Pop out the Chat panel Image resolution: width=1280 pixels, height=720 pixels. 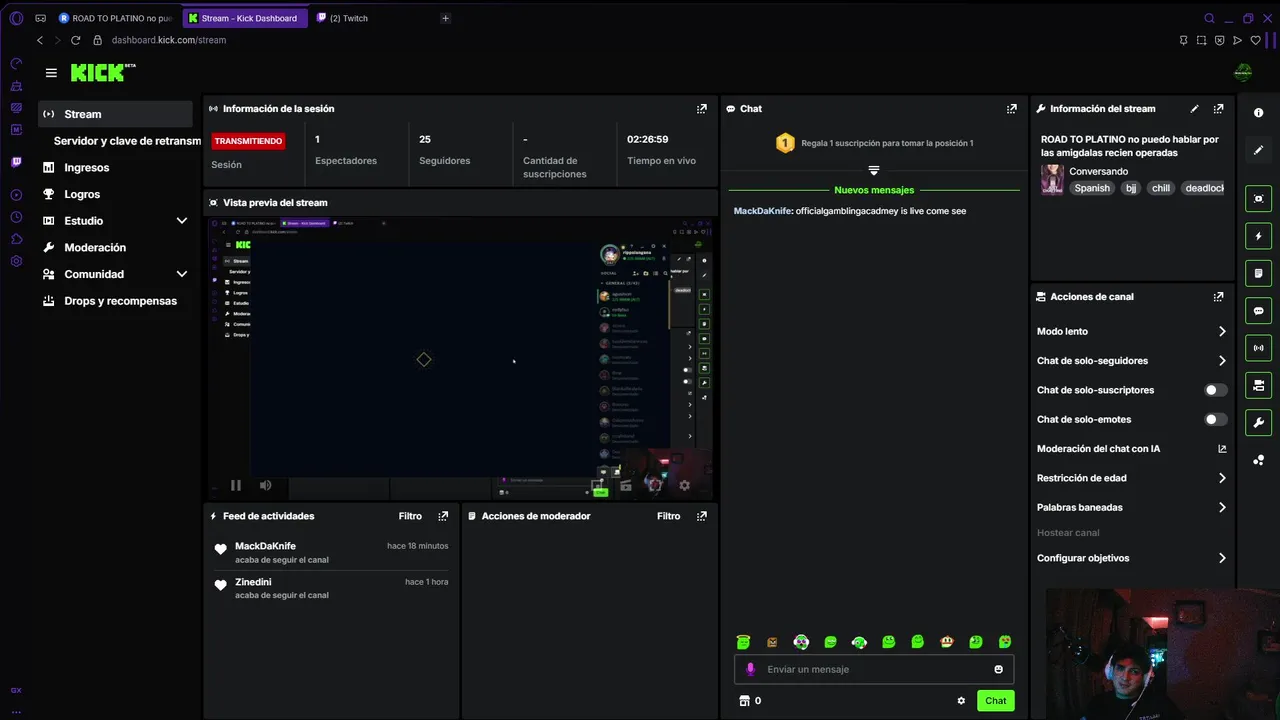tap(1012, 109)
